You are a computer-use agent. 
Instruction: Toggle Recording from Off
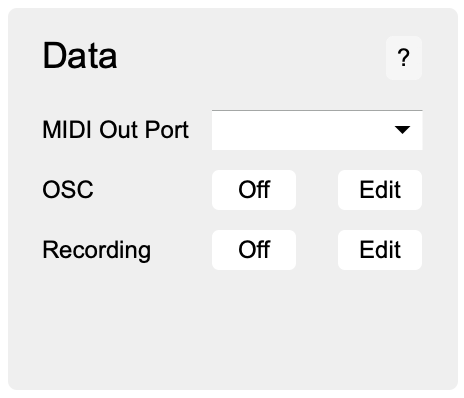[254, 250]
